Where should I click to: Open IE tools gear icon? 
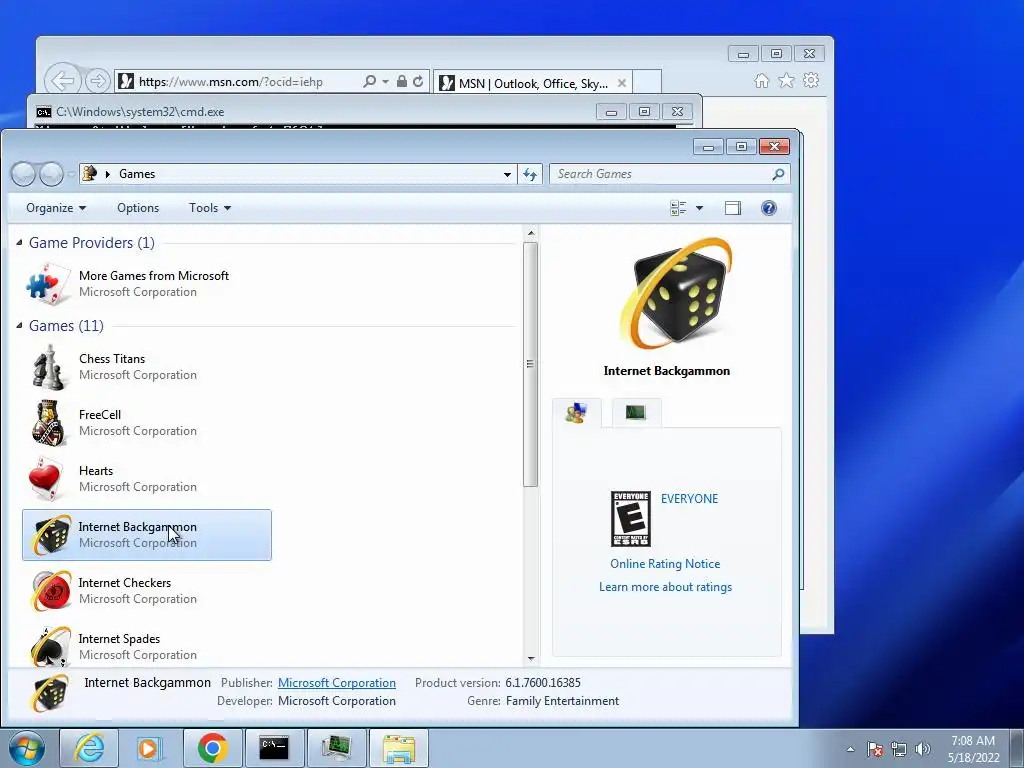click(811, 80)
